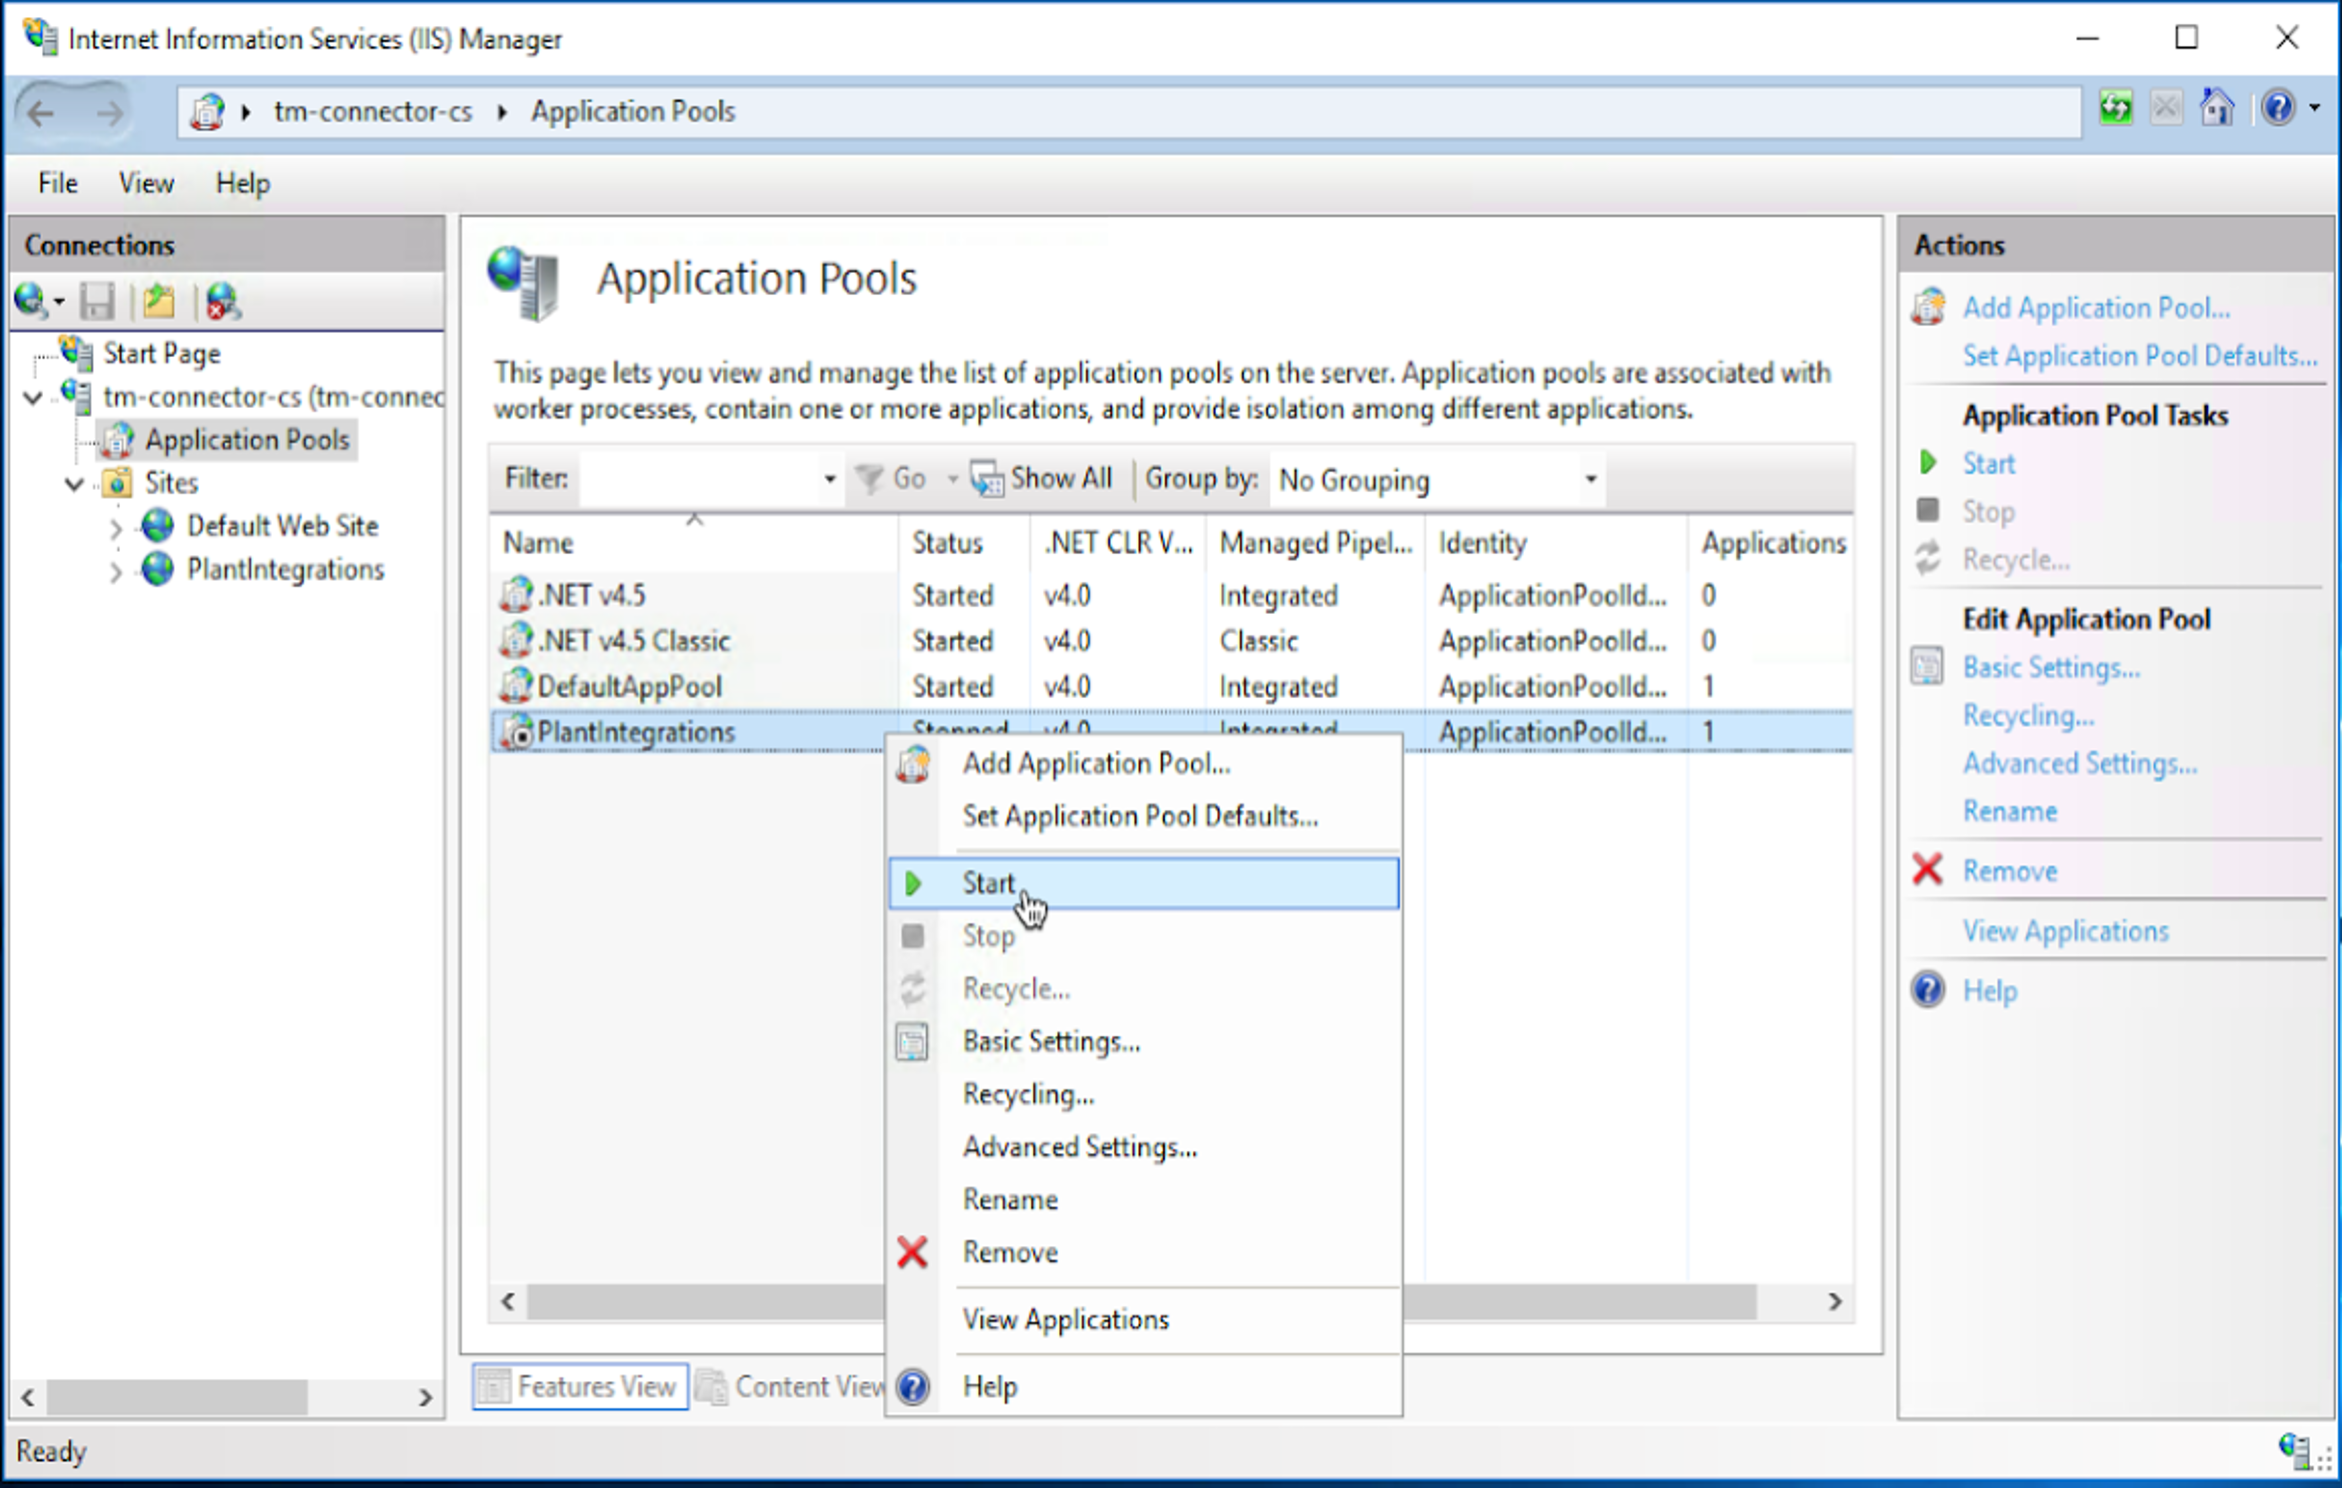The image size is (2342, 1488).
Task: Open the Filter dropdown arrow
Action: 829,480
